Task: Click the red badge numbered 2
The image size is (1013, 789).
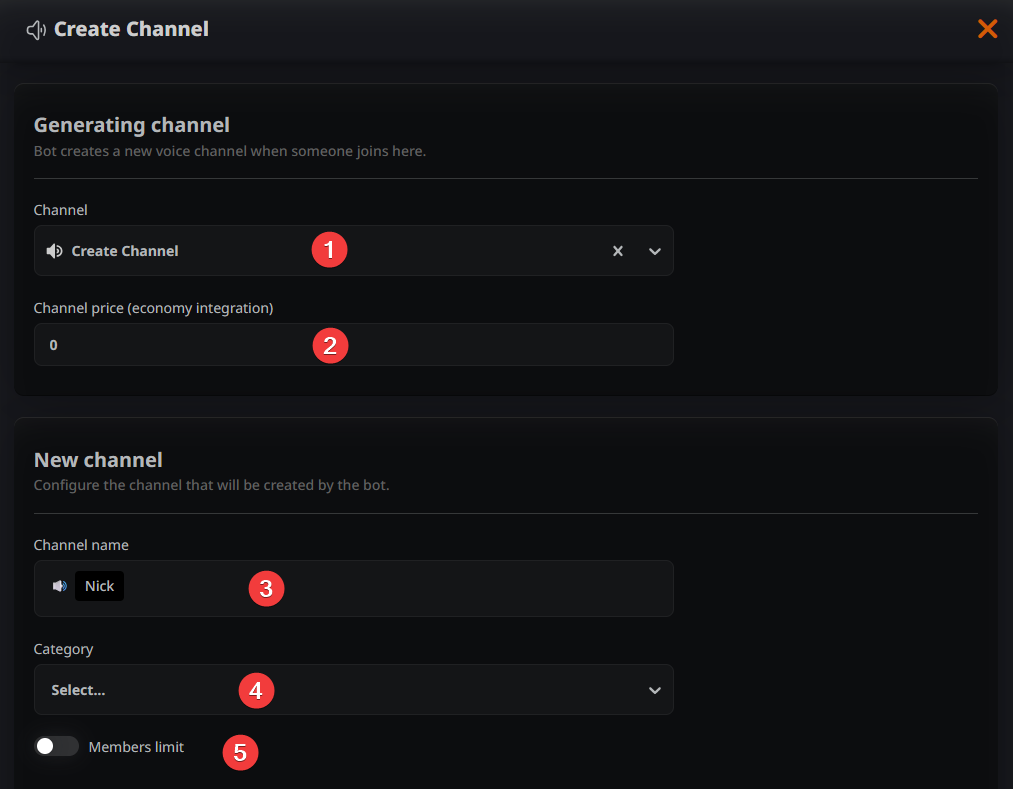Action: coord(330,346)
